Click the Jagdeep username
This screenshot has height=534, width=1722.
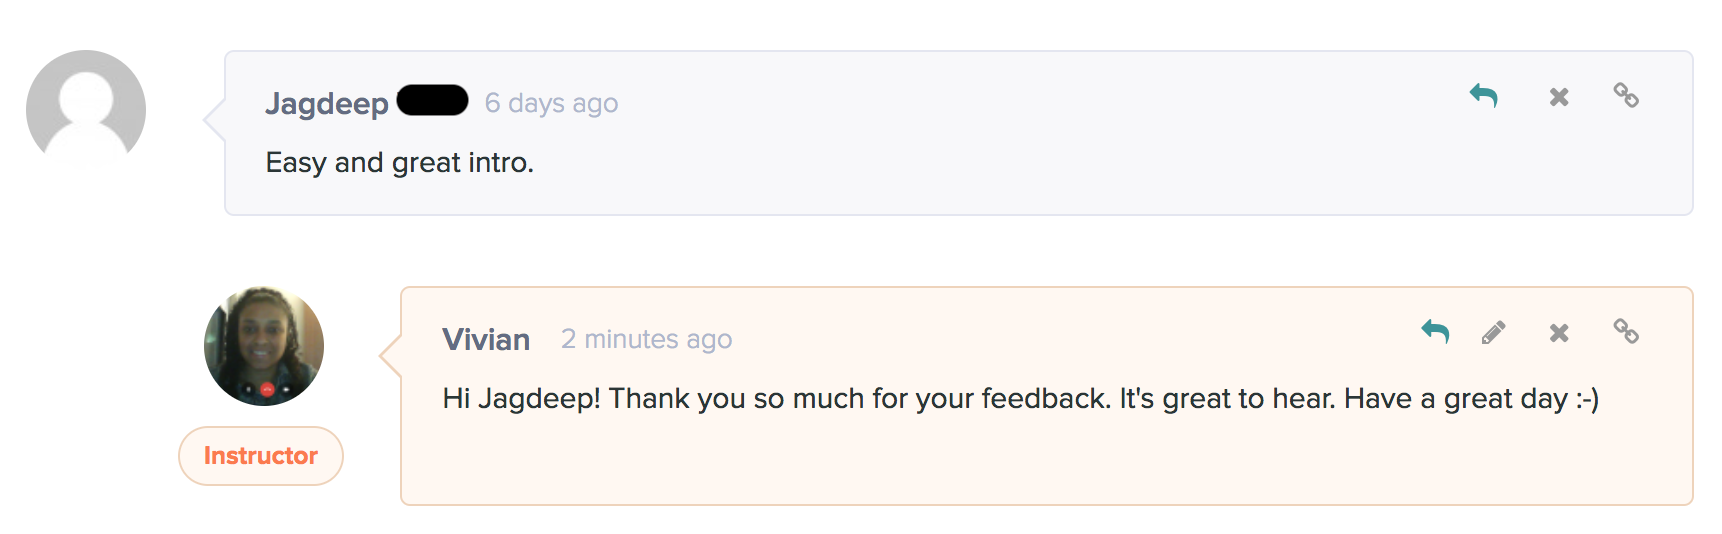coord(327,104)
